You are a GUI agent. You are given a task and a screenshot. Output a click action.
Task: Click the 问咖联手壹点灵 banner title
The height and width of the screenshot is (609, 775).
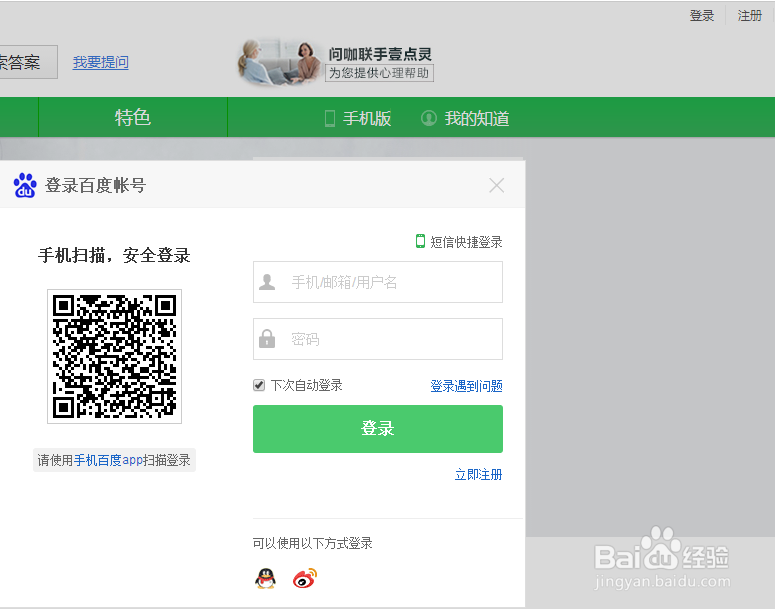click(x=380, y=54)
